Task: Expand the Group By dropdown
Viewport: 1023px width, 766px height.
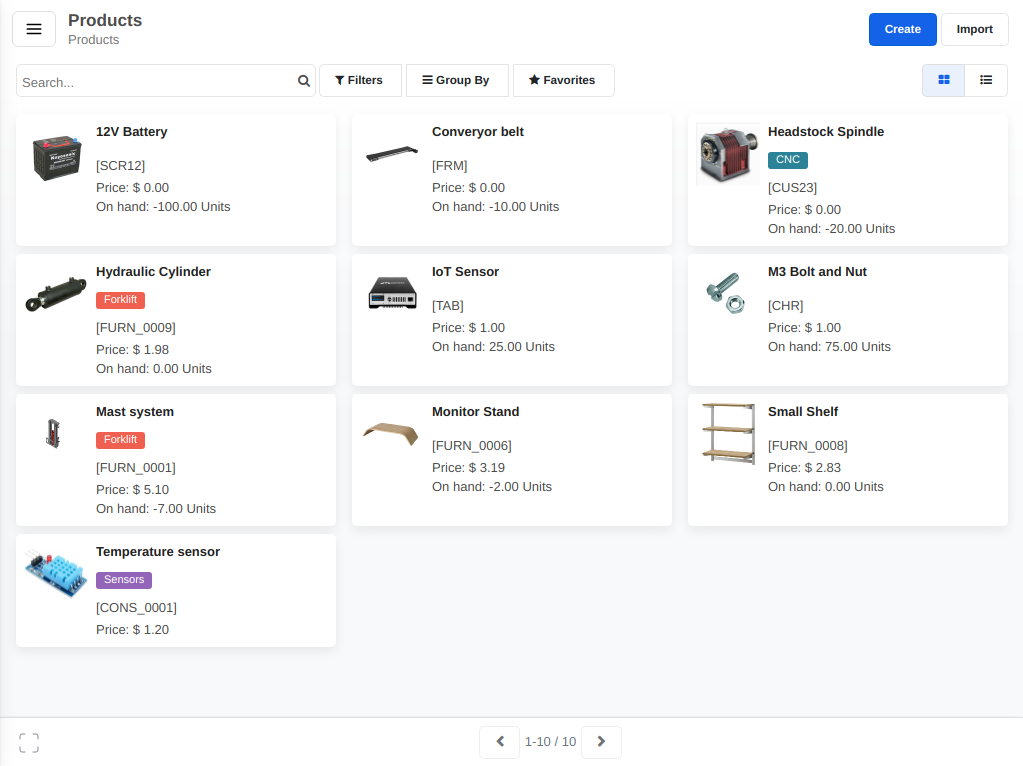Action: (x=456, y=80)
